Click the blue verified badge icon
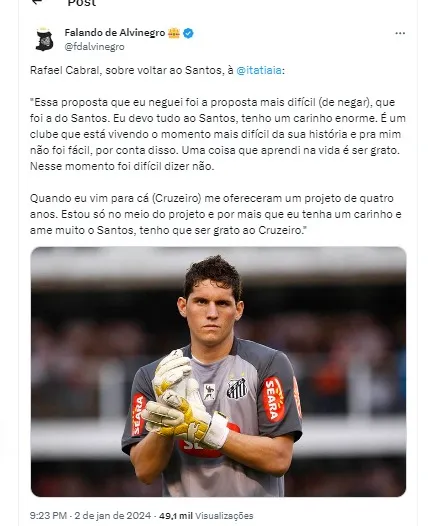The width and height of the screenshot is (430, 526). pos(188,33)
